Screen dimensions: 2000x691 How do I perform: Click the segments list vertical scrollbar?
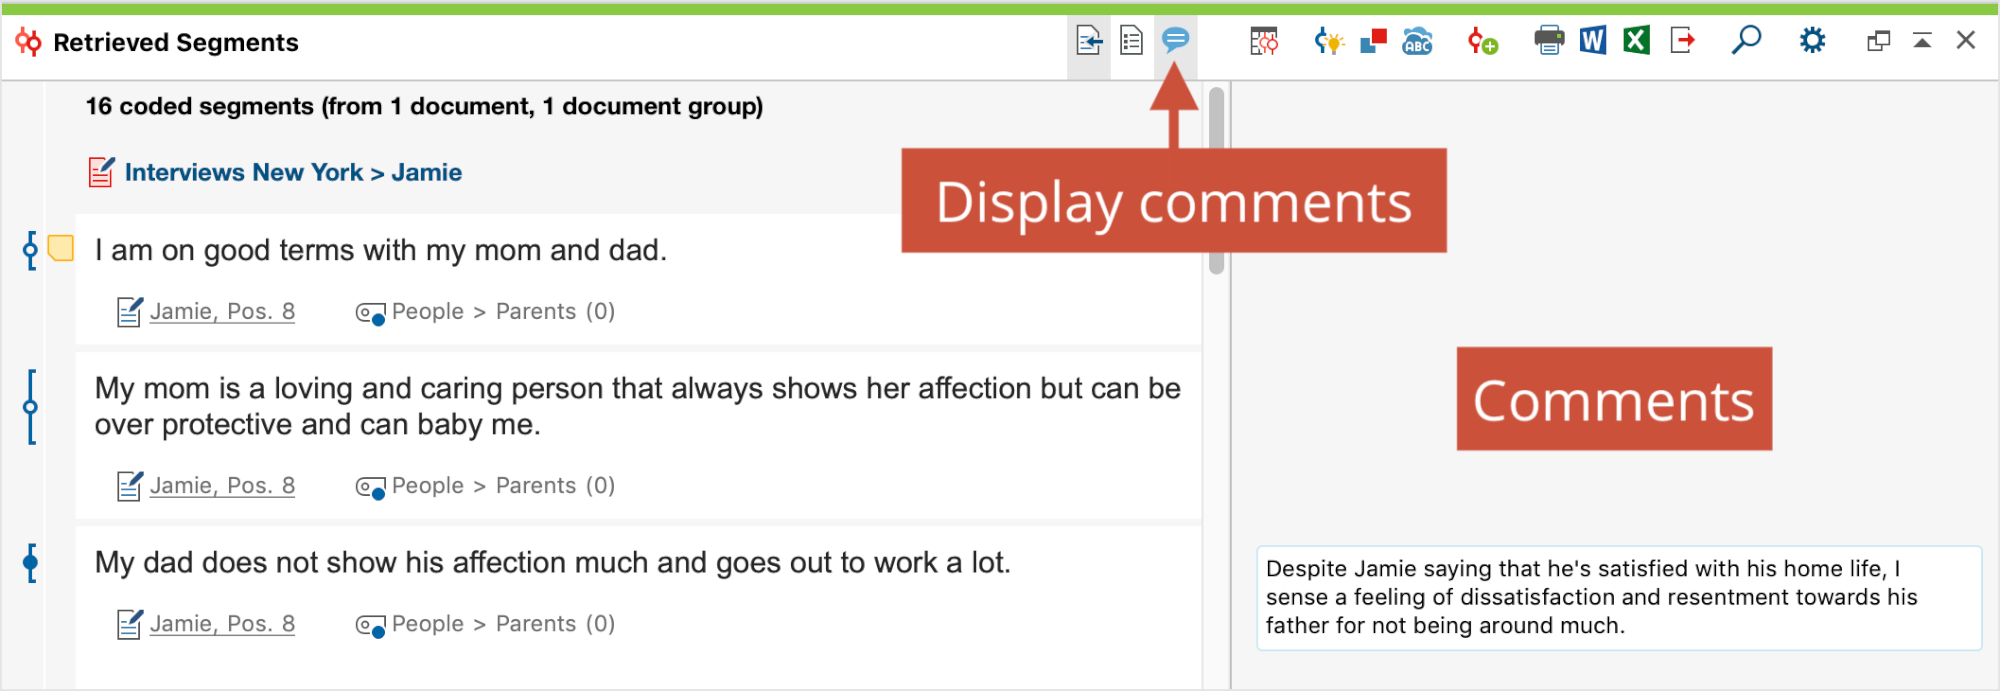click(1216, 180)
